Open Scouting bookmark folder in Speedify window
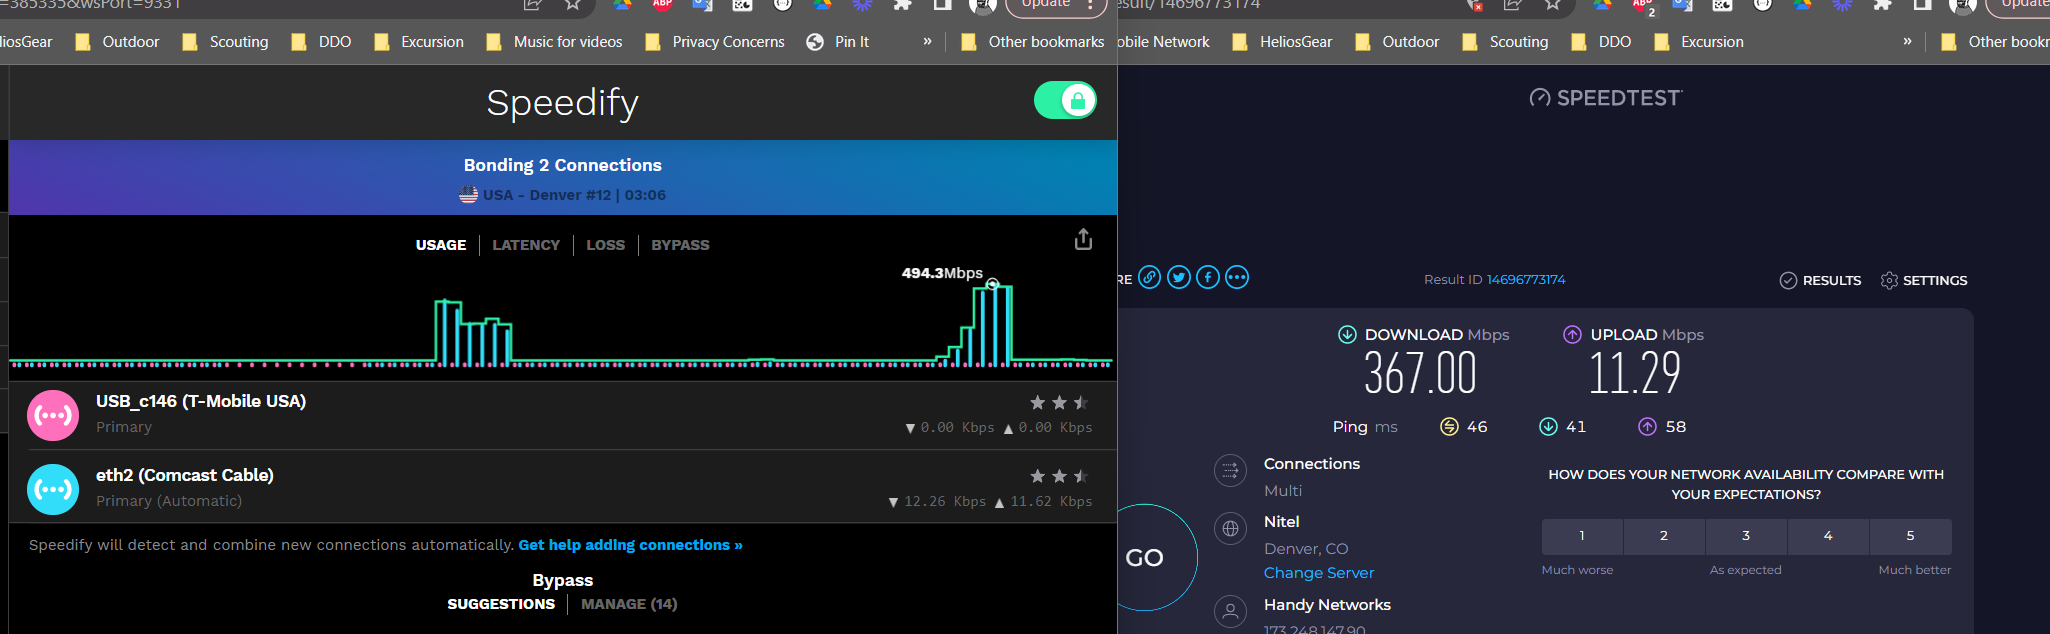Viewport: 2050px width, 634px height. (225, 42)
